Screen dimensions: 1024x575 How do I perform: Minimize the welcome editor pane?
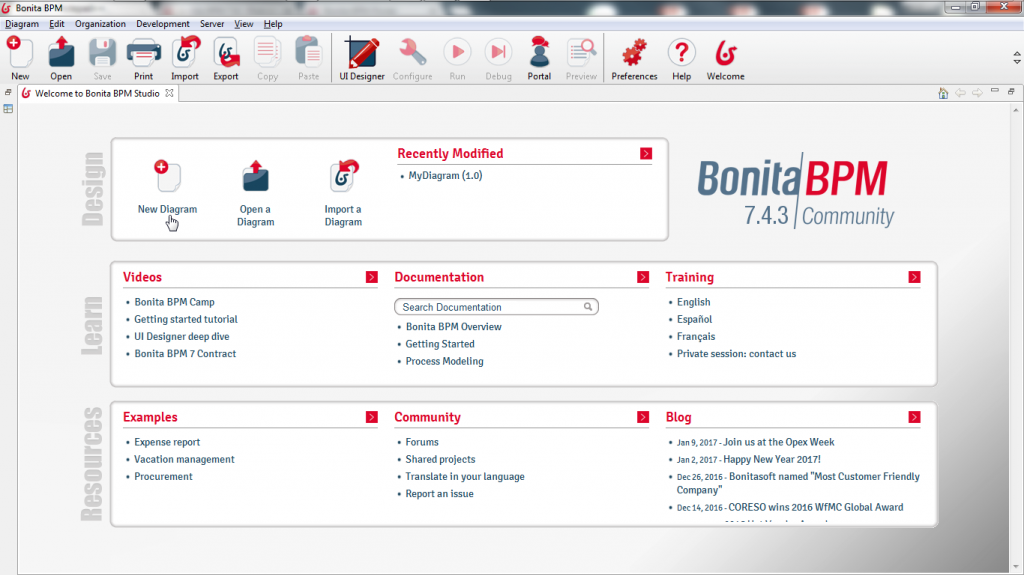(x=995, y=91)
